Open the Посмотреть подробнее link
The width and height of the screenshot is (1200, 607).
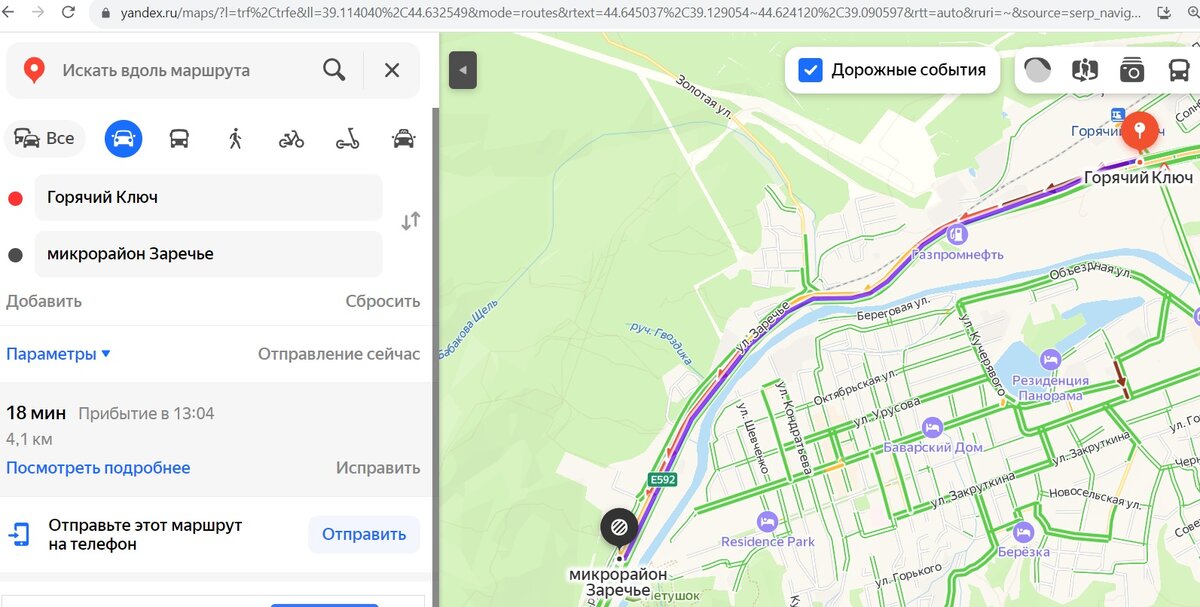pos(98,468)
